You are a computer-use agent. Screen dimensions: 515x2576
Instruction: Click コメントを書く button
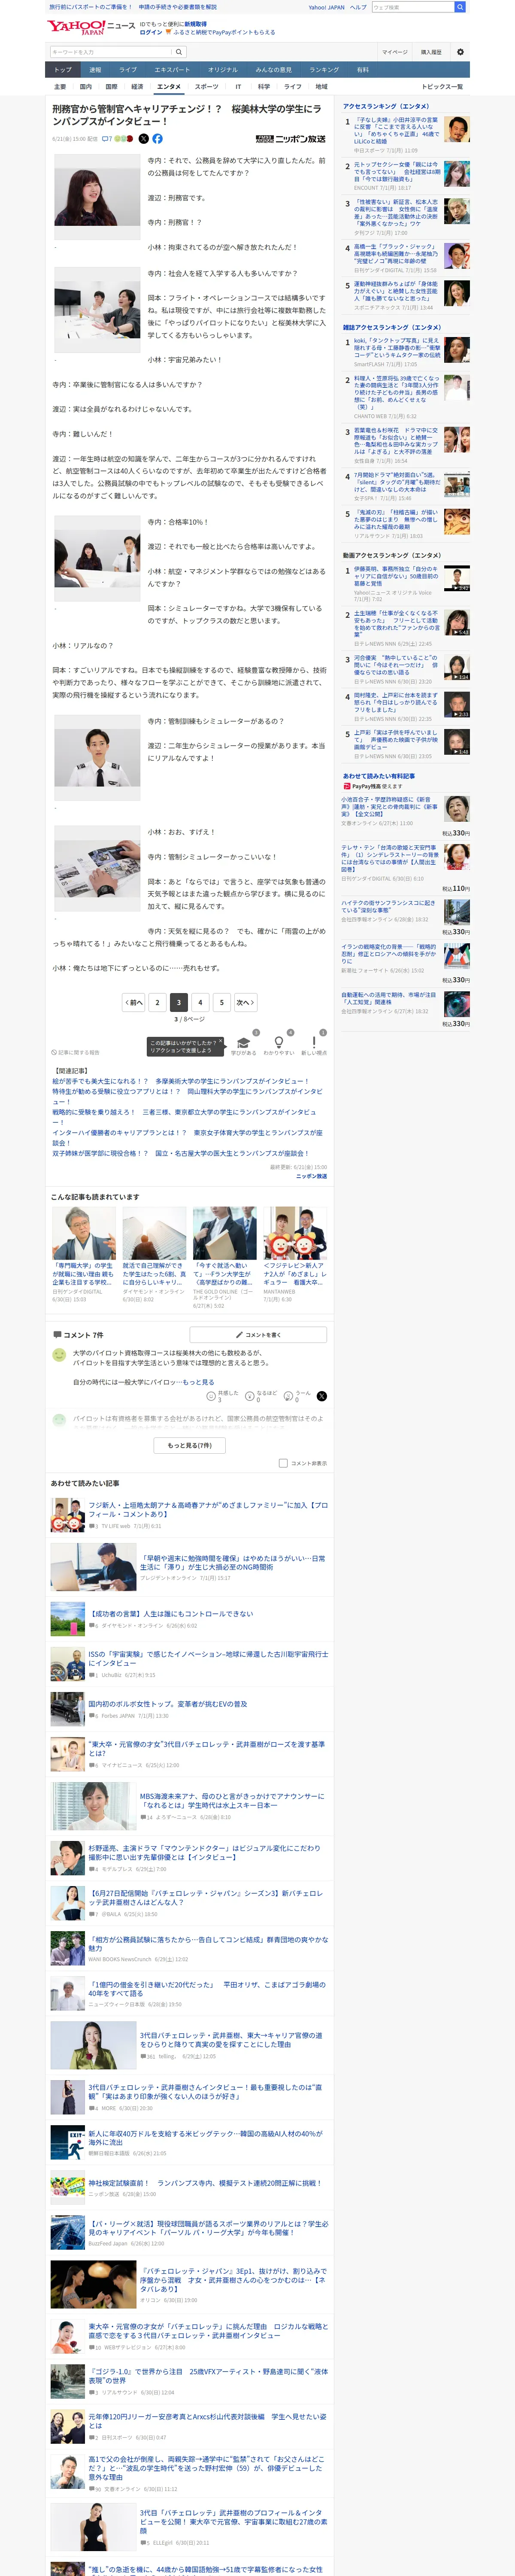coord(258,1335)
